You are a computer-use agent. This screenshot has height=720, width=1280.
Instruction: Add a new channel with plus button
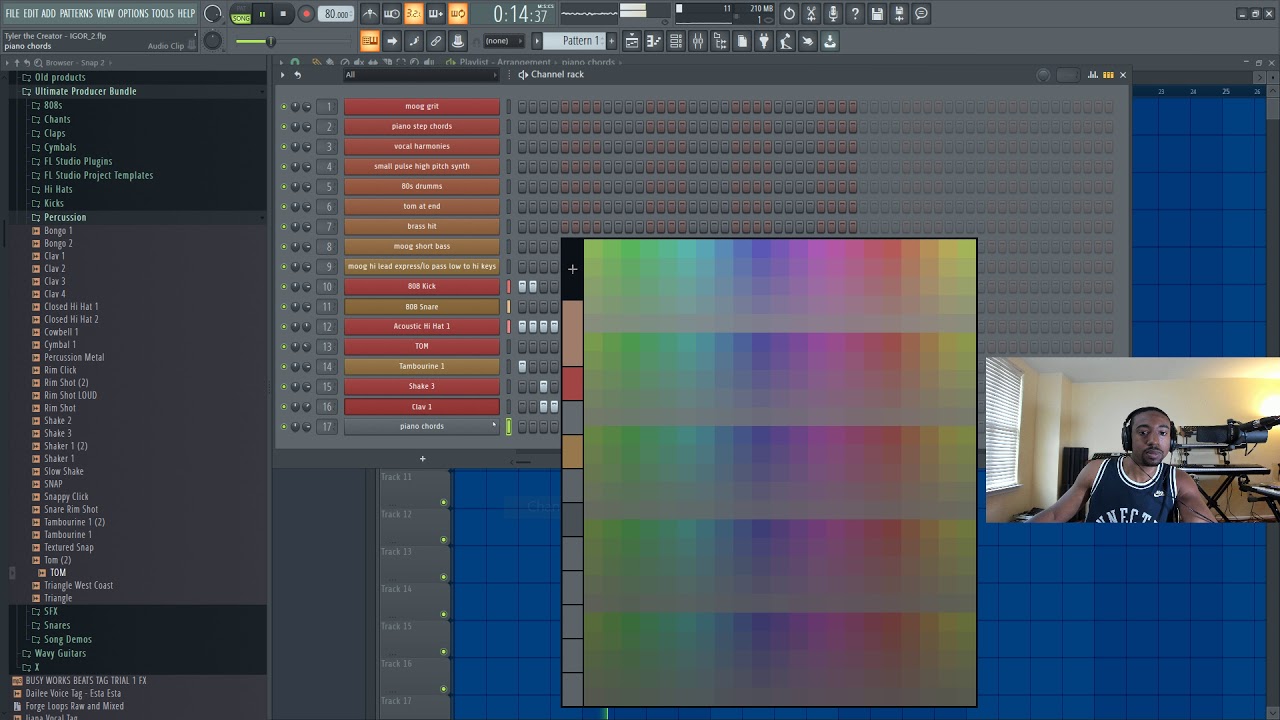[x=422, y=459]
